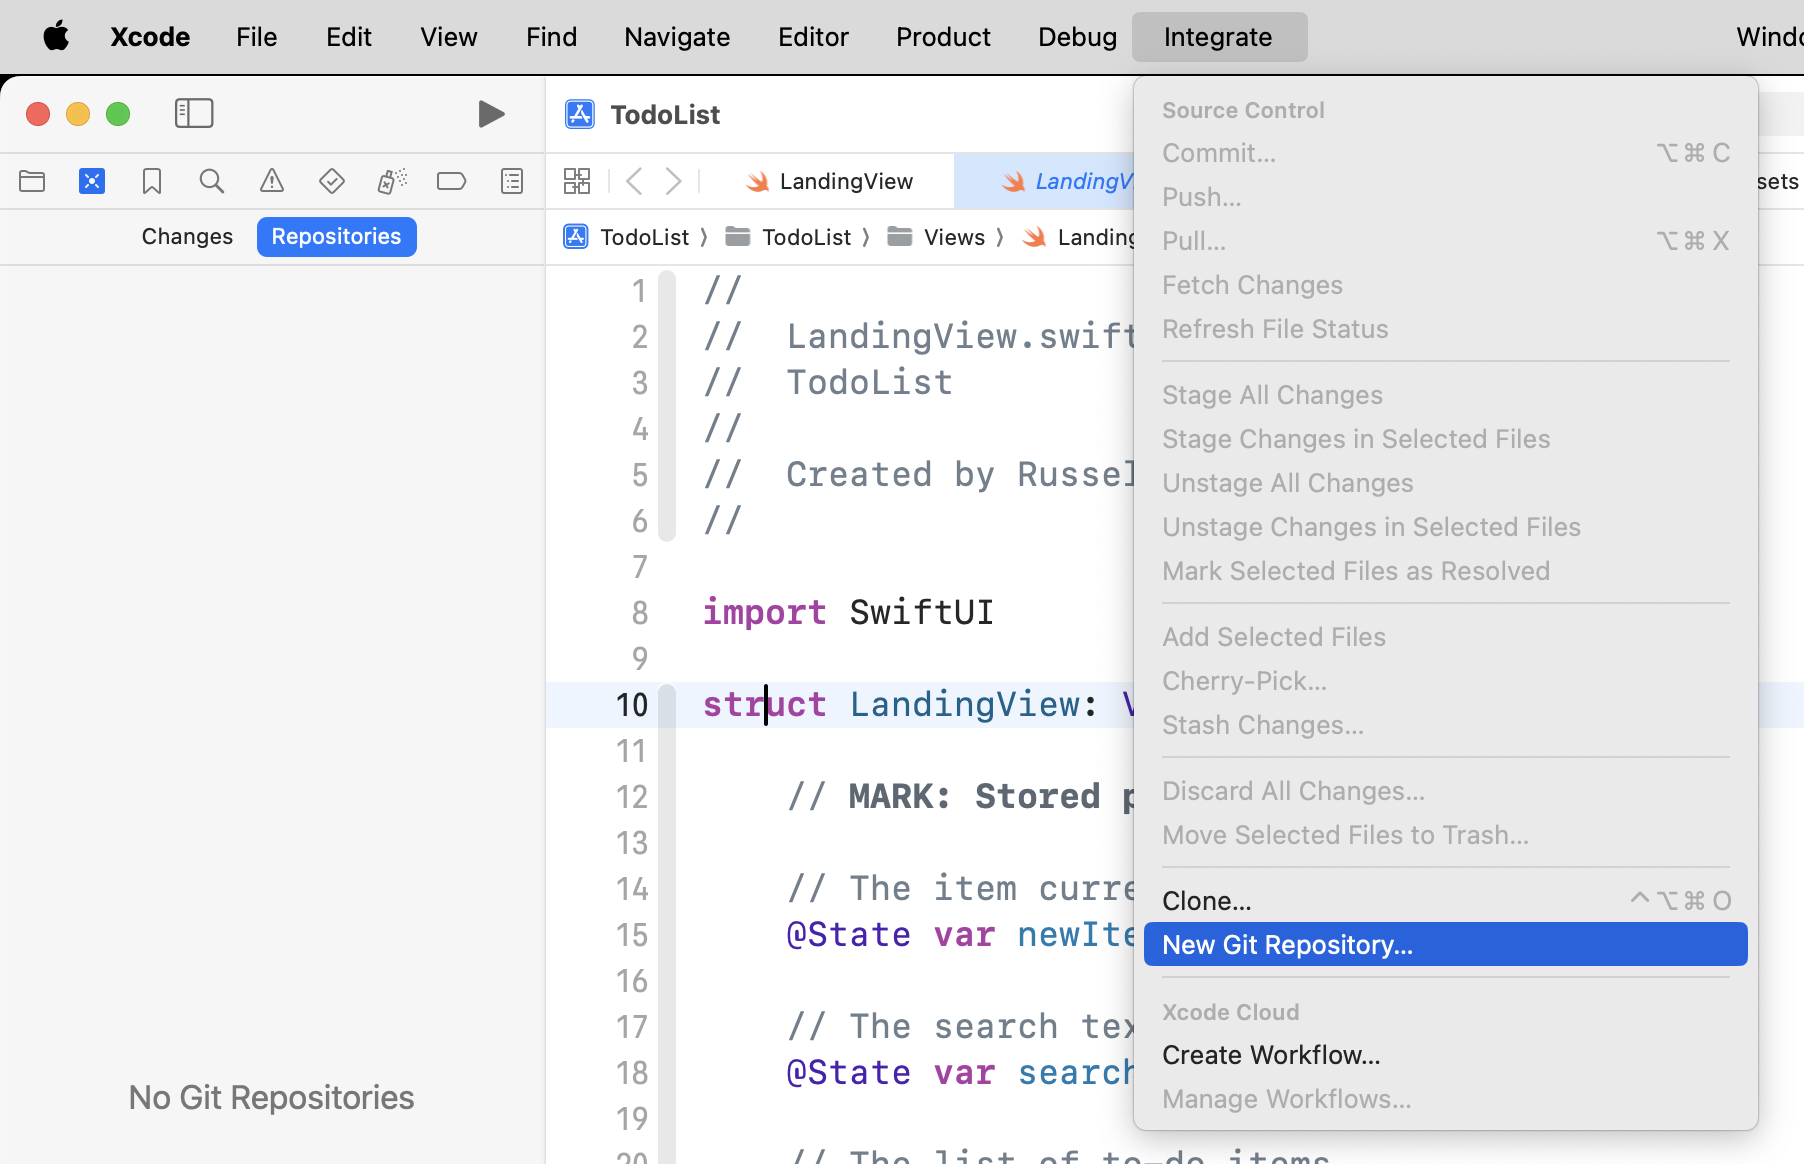Screen dimensions: 1804x1164
Task: Select the LandingView editor tab
Action: coord(845,181)
